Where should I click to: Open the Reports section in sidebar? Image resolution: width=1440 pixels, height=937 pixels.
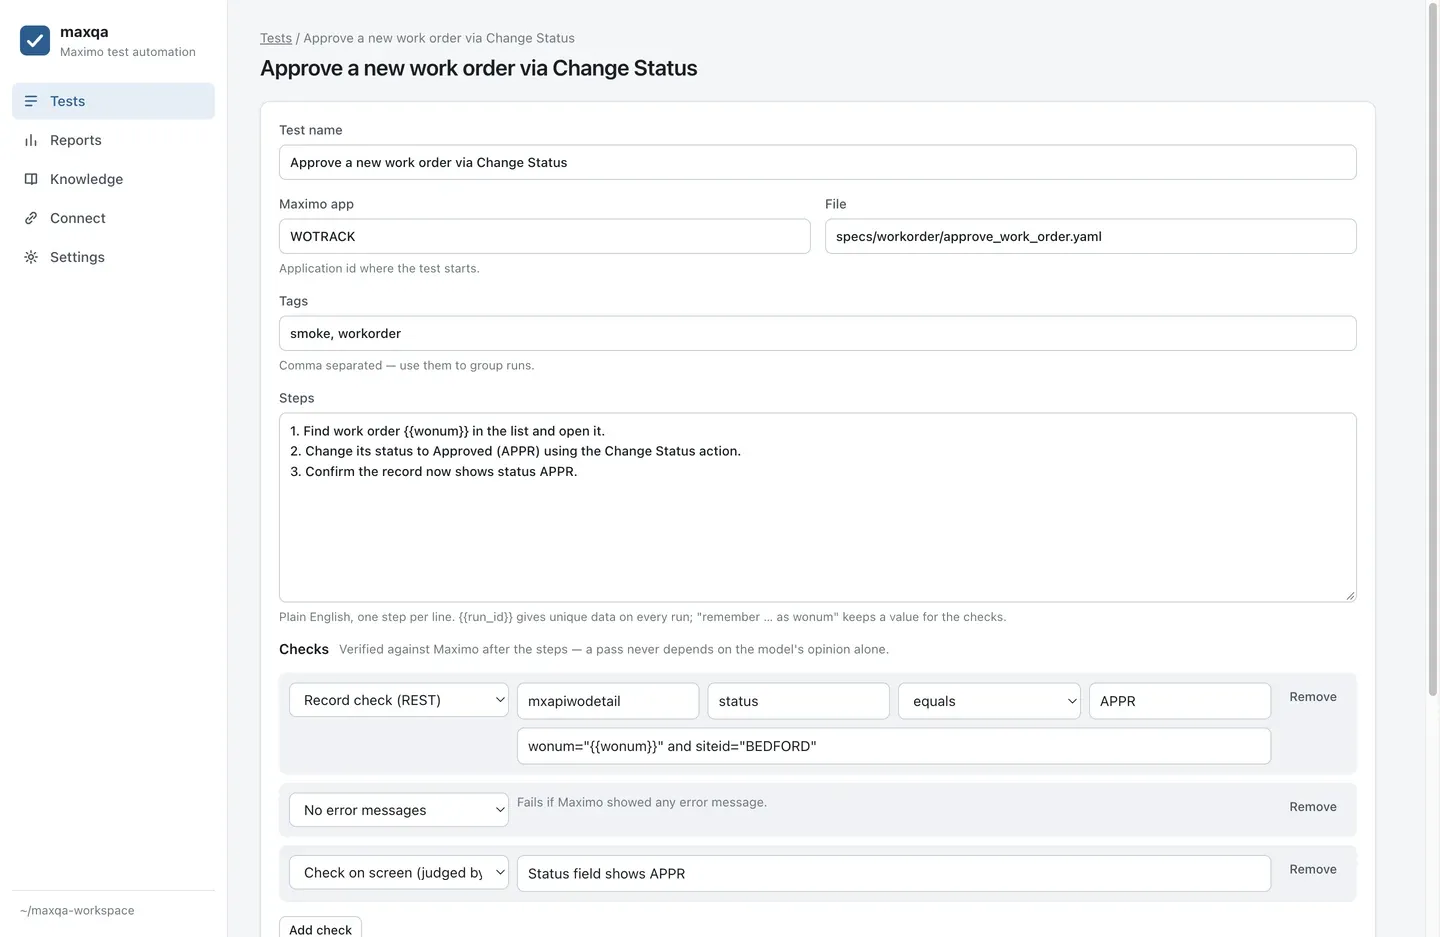pos(113,140)
